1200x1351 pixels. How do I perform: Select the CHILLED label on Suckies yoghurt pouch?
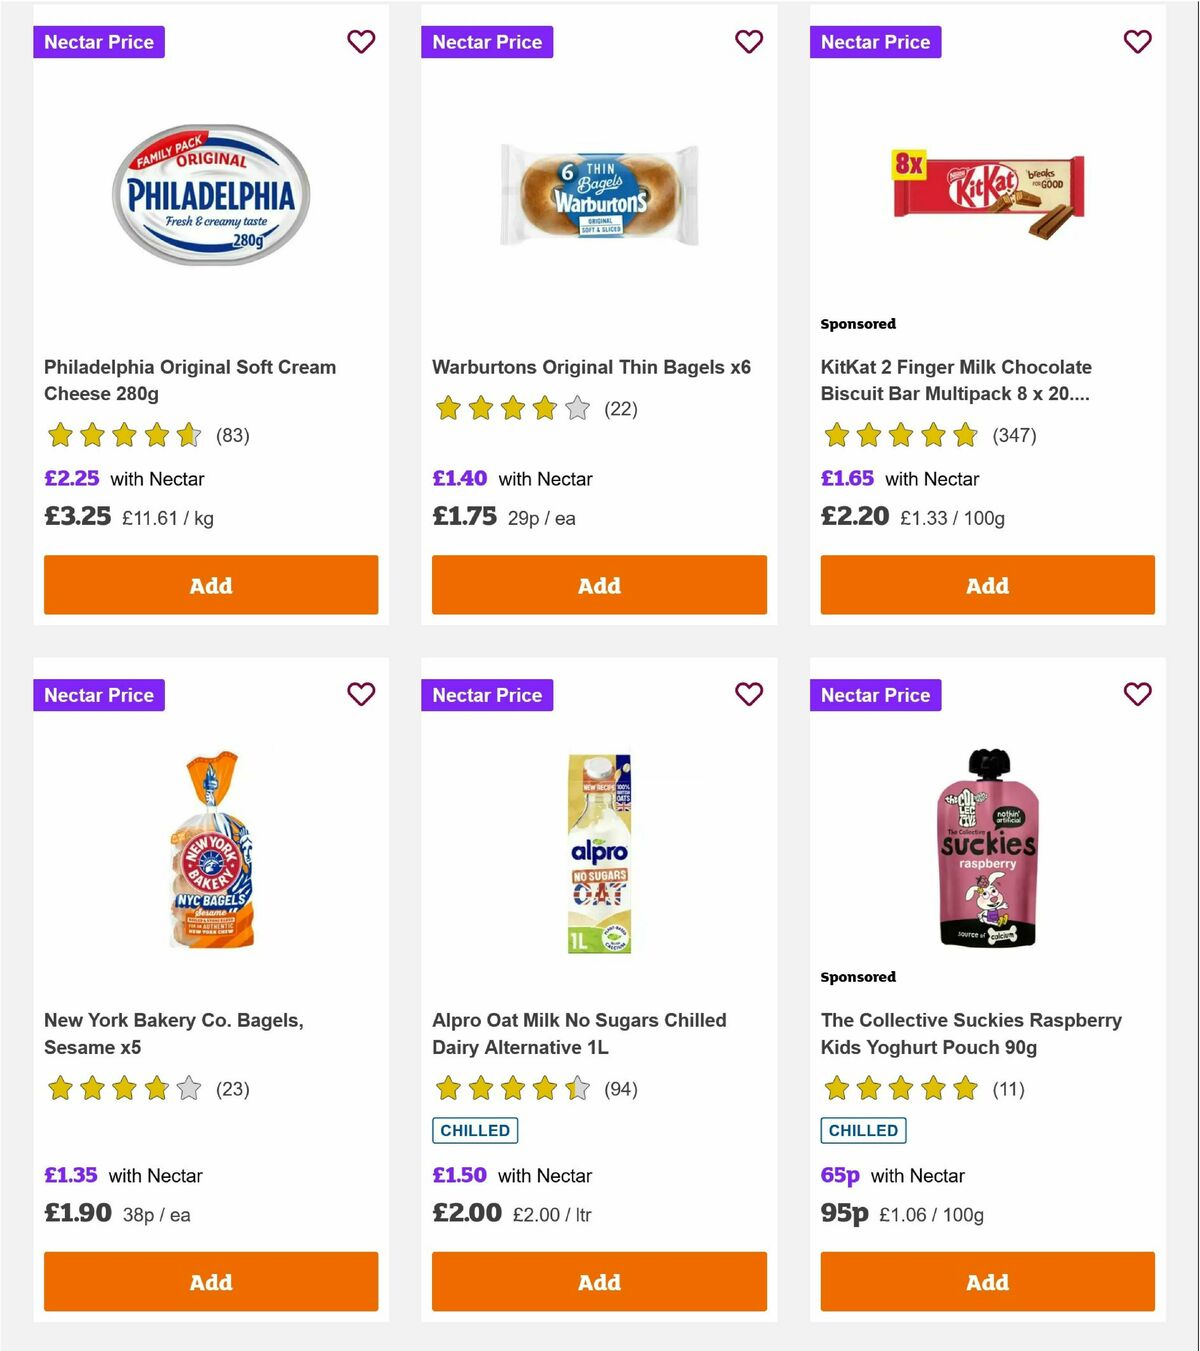pyautogui.click(x=864, y=1130)
